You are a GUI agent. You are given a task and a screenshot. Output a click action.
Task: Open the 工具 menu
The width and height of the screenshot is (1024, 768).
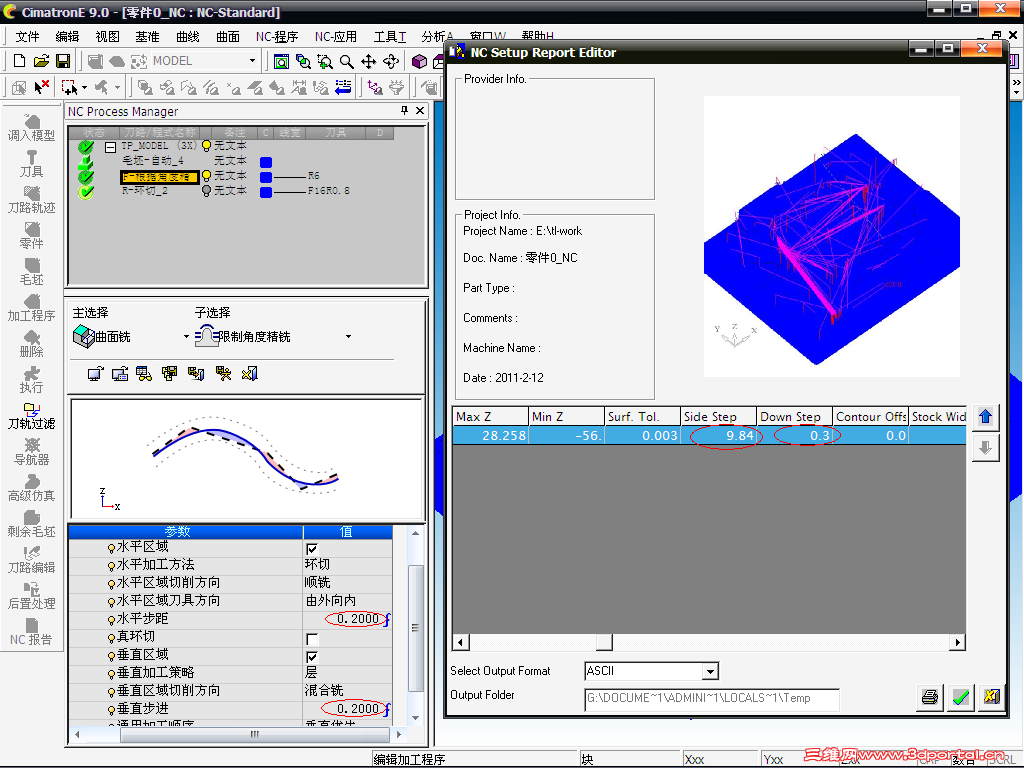click(x=390, y=37)
